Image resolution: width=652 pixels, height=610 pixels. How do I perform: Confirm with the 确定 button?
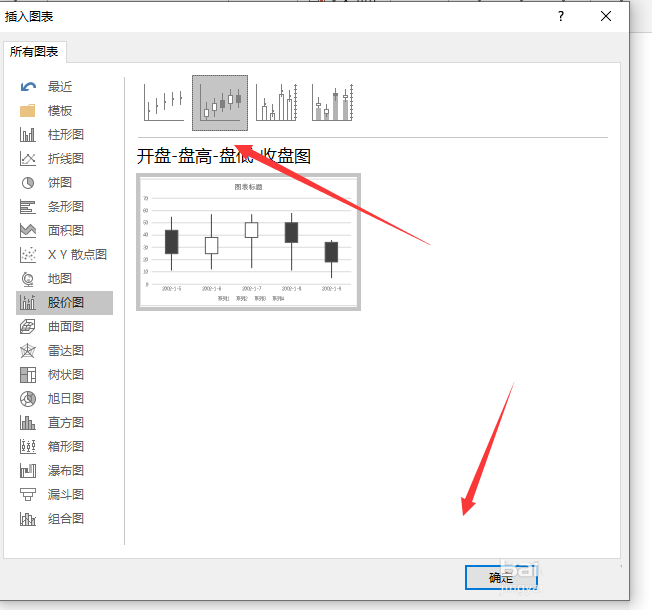[x=501, y=577]
